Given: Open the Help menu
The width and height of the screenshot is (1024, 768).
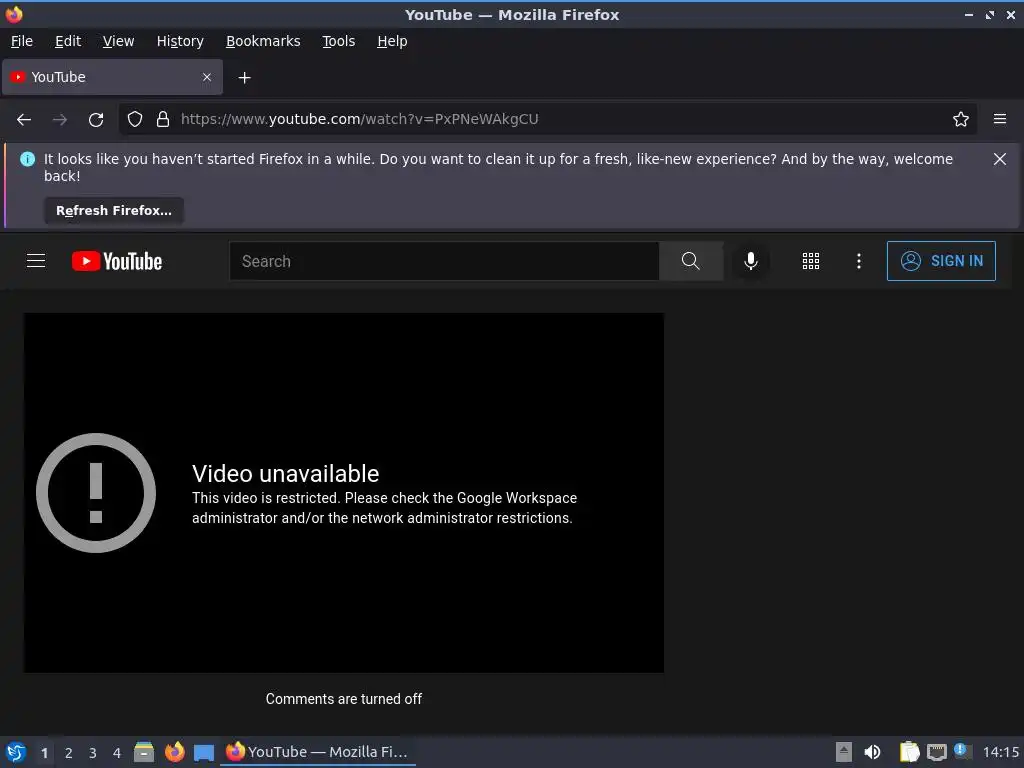Looking at the screenshot, I should (x=392, y=41).
